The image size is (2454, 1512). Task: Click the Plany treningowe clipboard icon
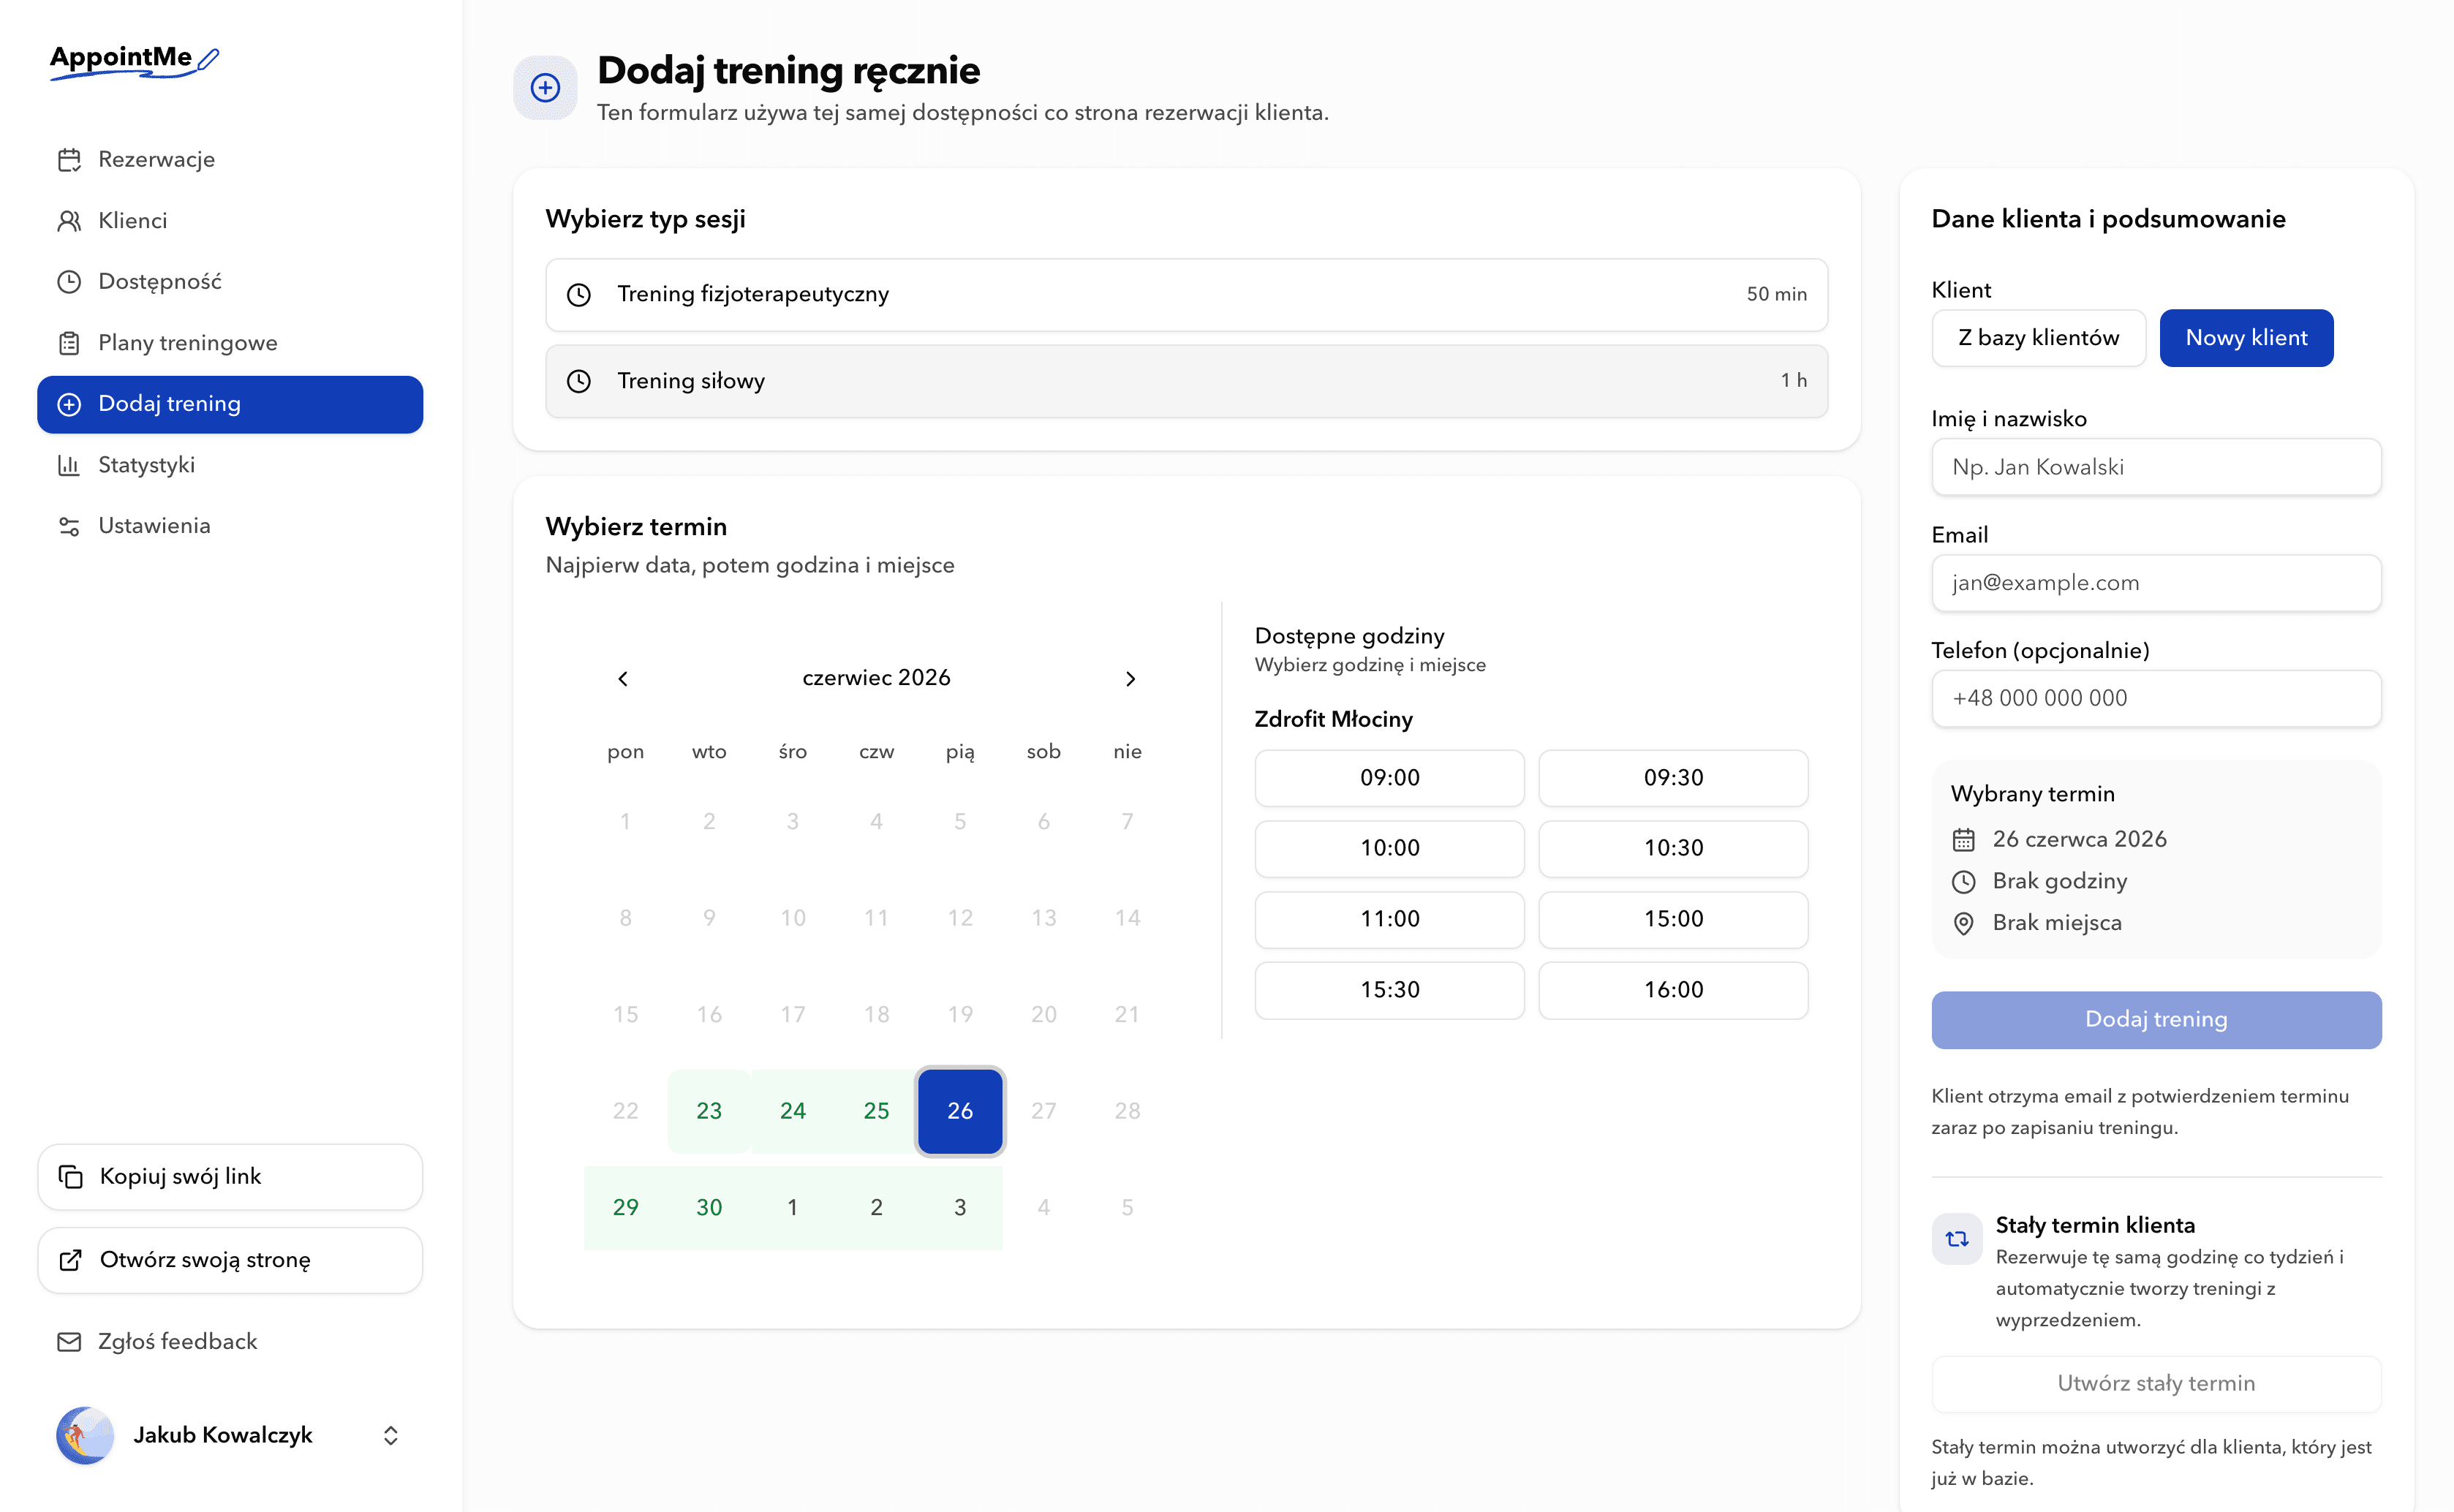click(x=69, y=343)
